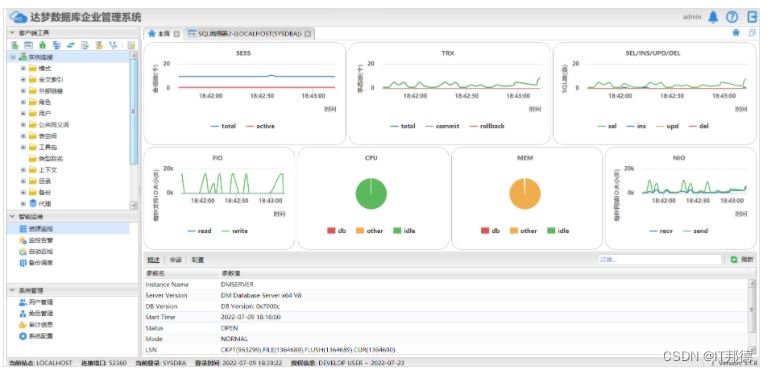Toggle commit legend in TRX chart
This screenshot has height=372, width=768.
[442, 126]
